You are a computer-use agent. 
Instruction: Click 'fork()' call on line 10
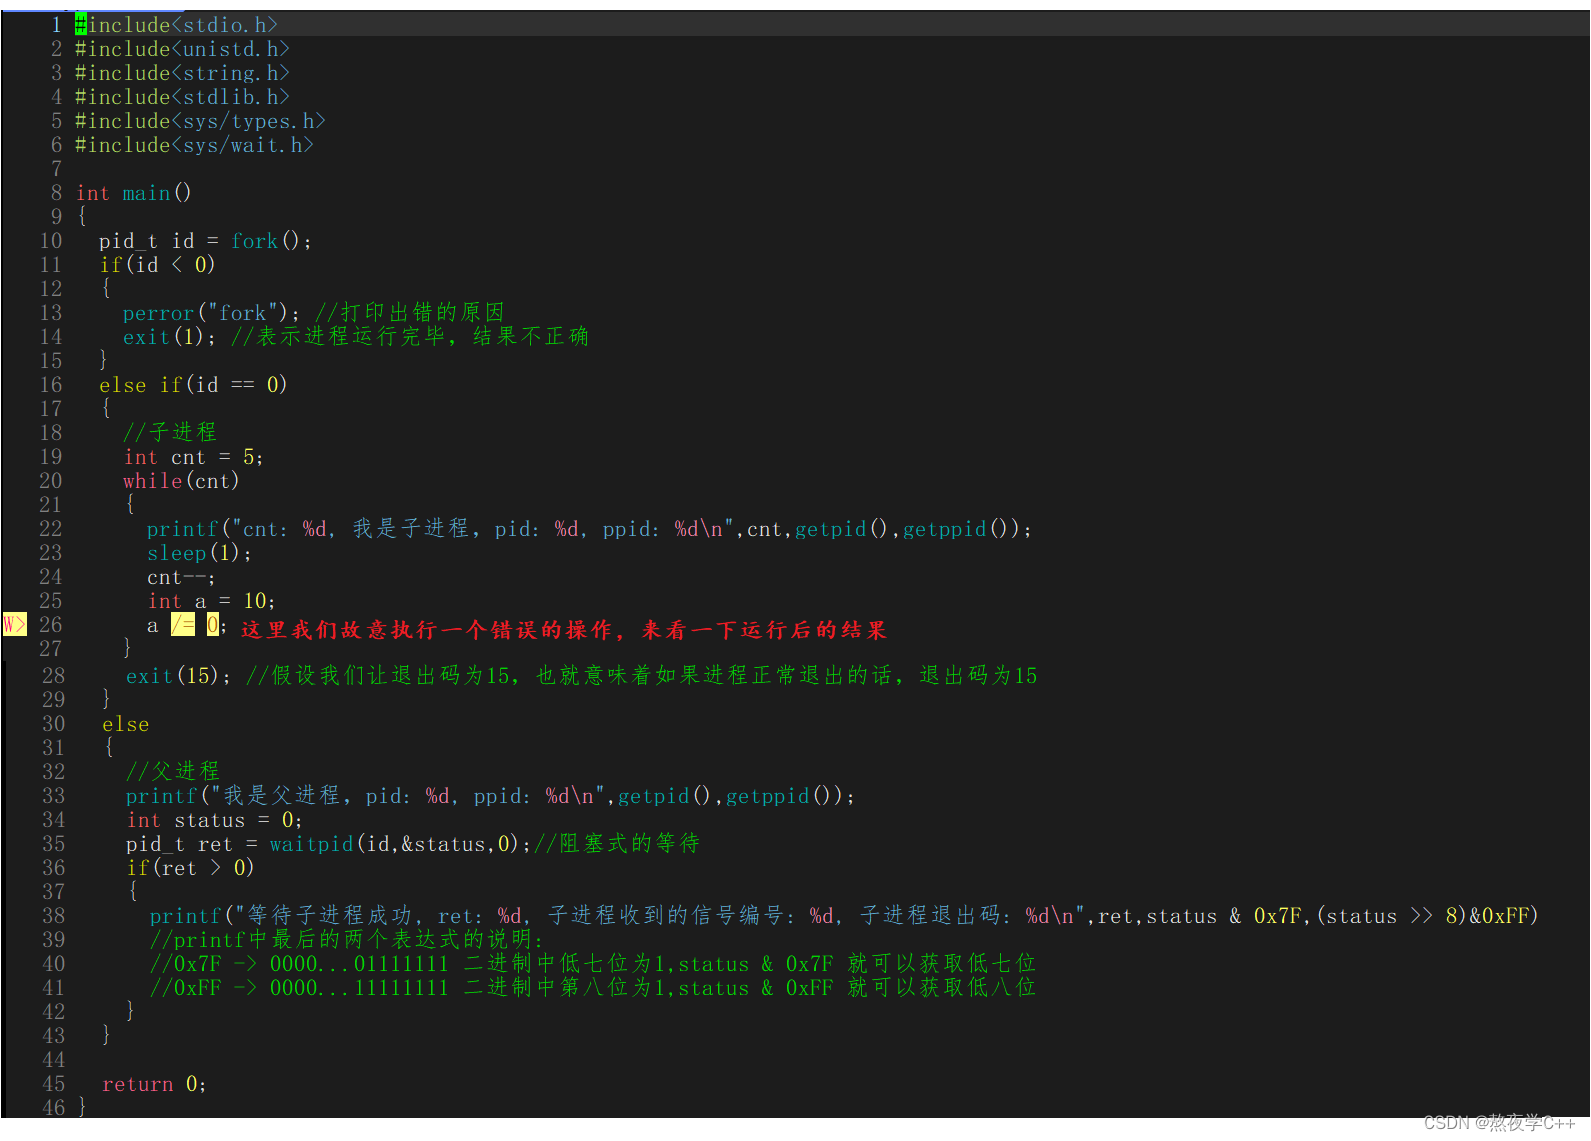coord(265,241)
